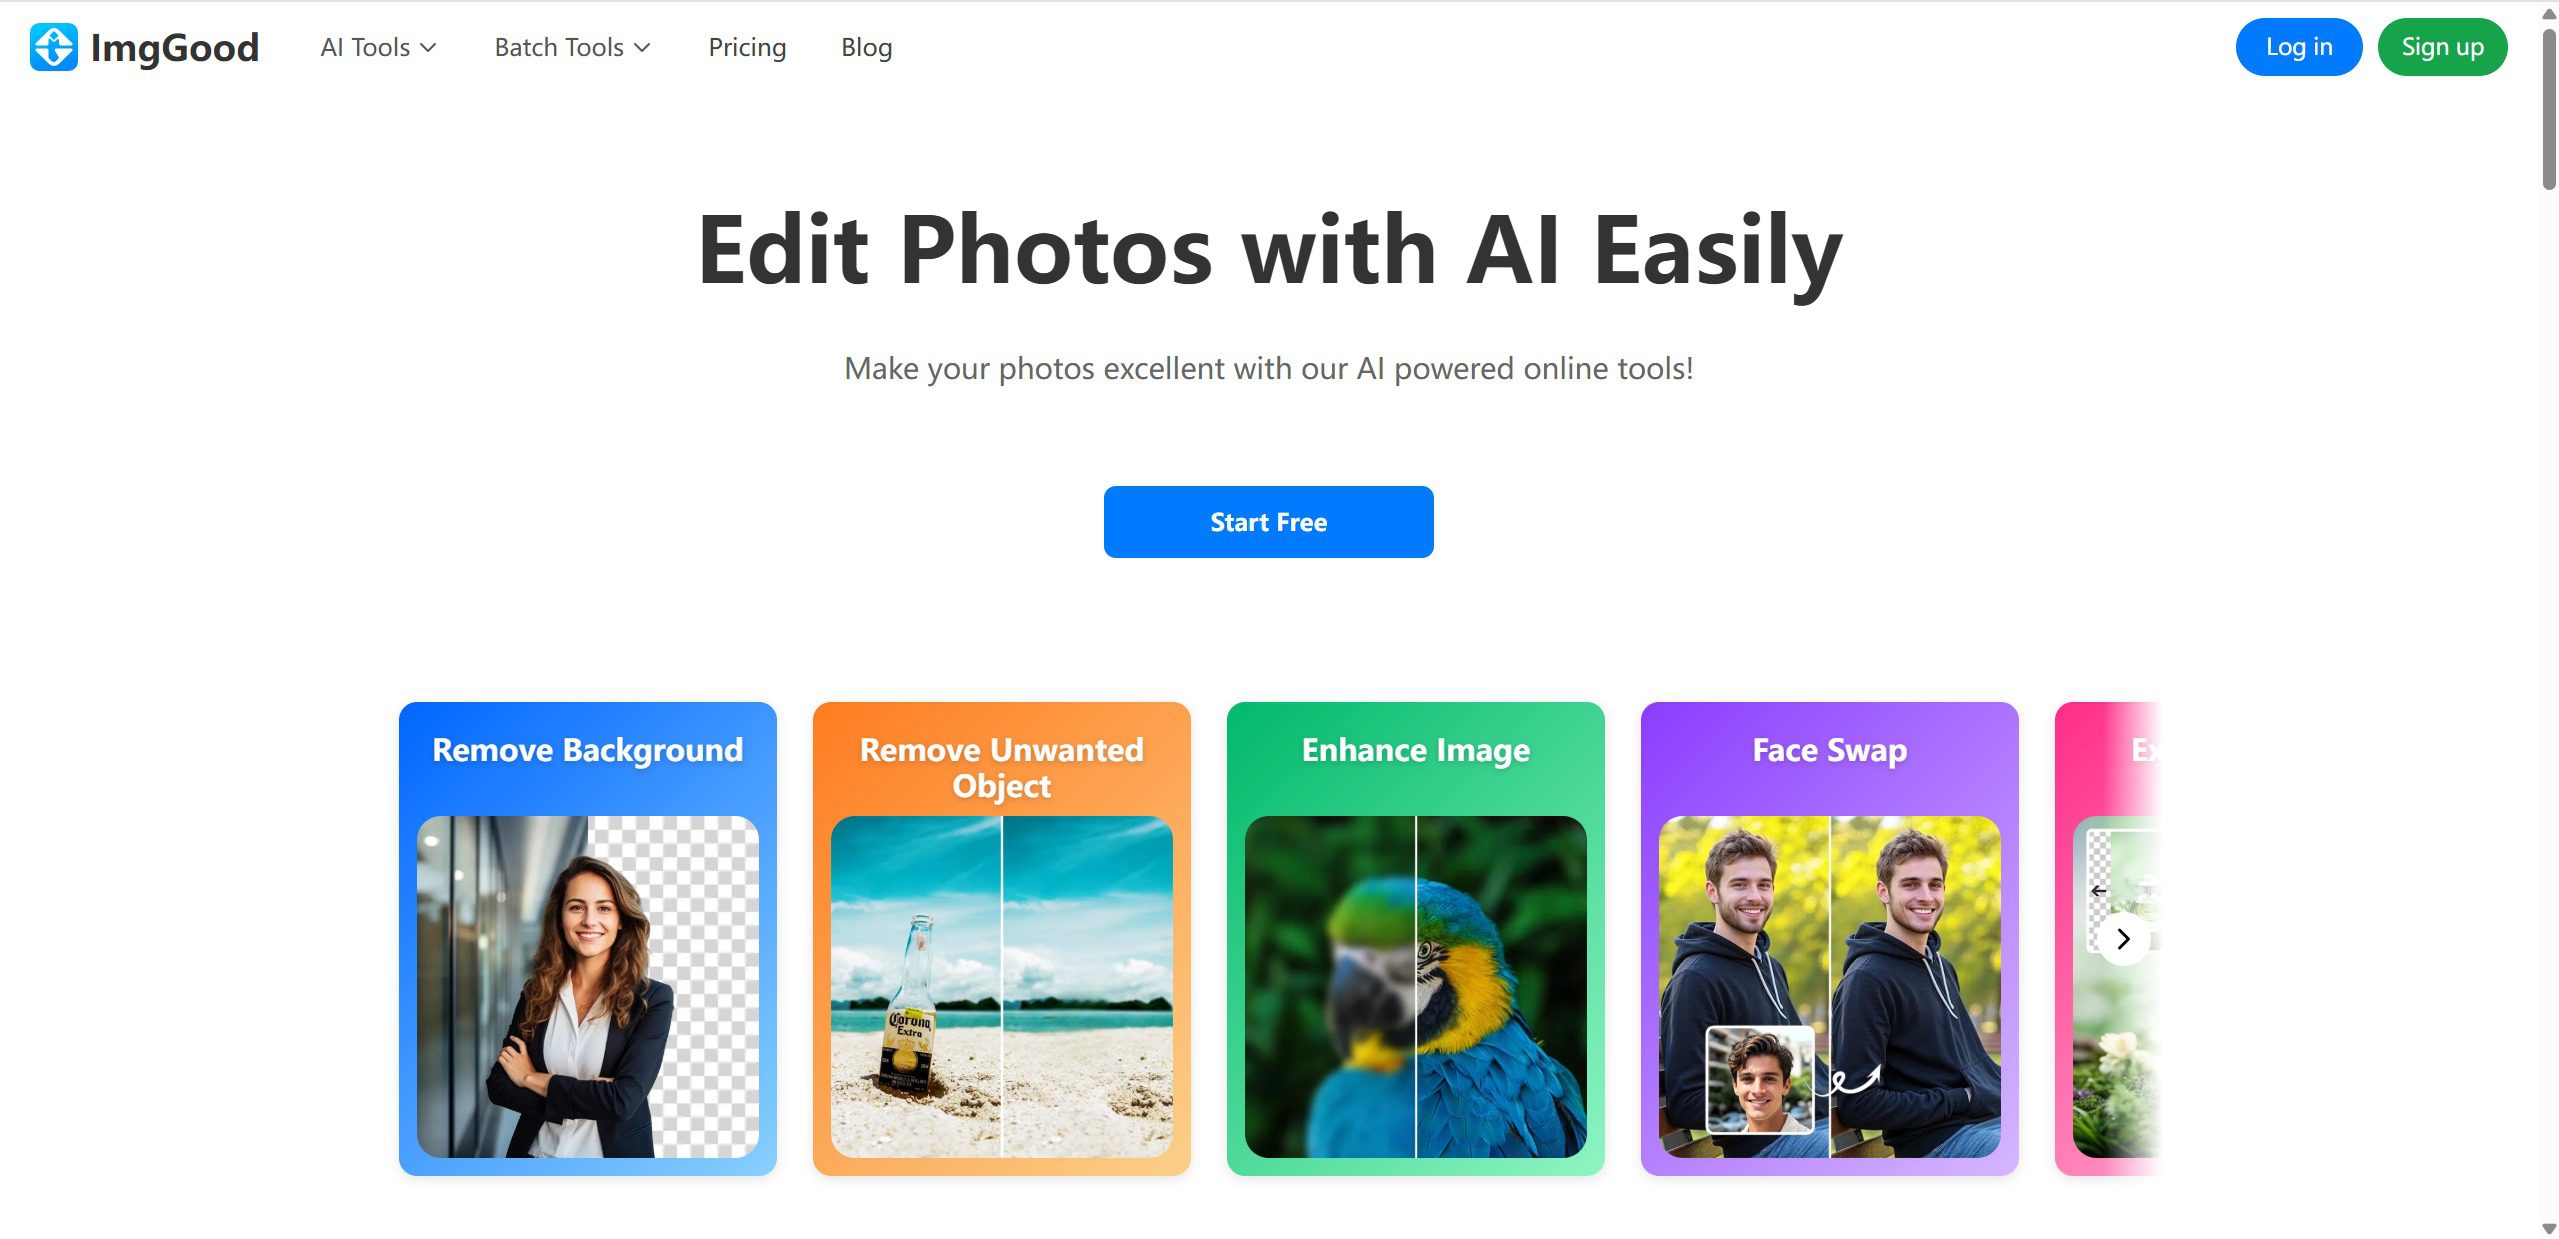
Task: Click the green Sign up button
Action: [x=2442, y=47]
